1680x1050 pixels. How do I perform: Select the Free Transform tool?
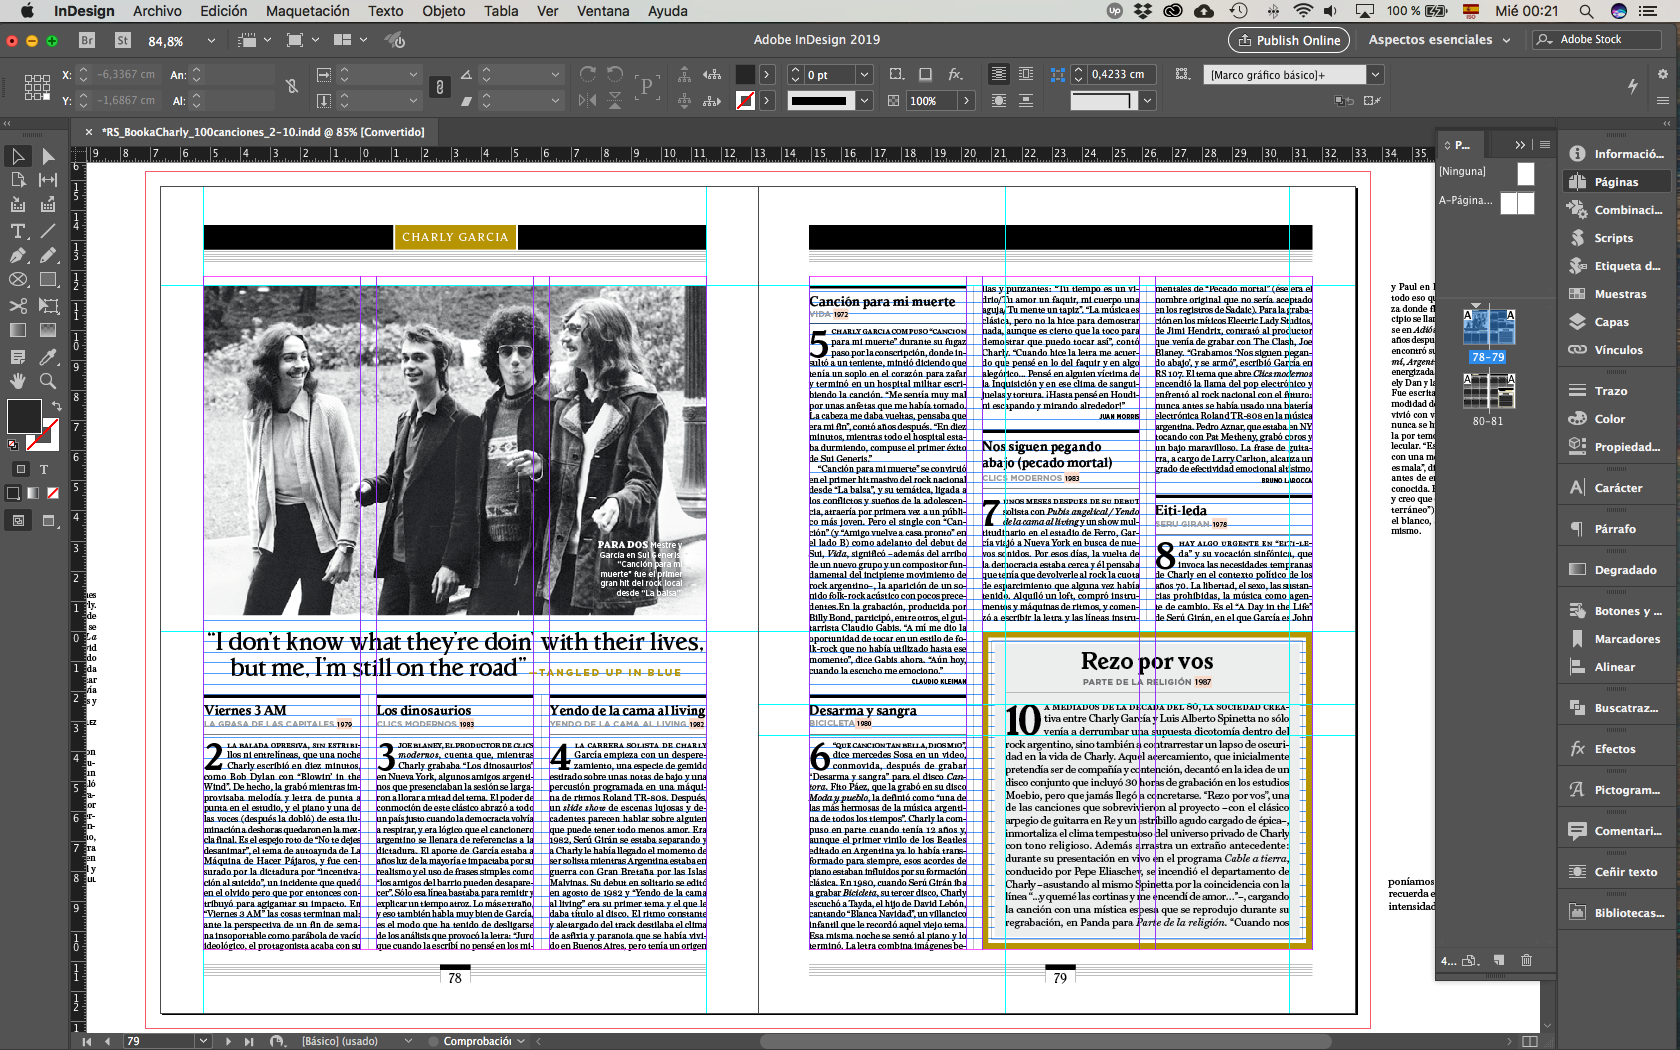pos(48,306)
